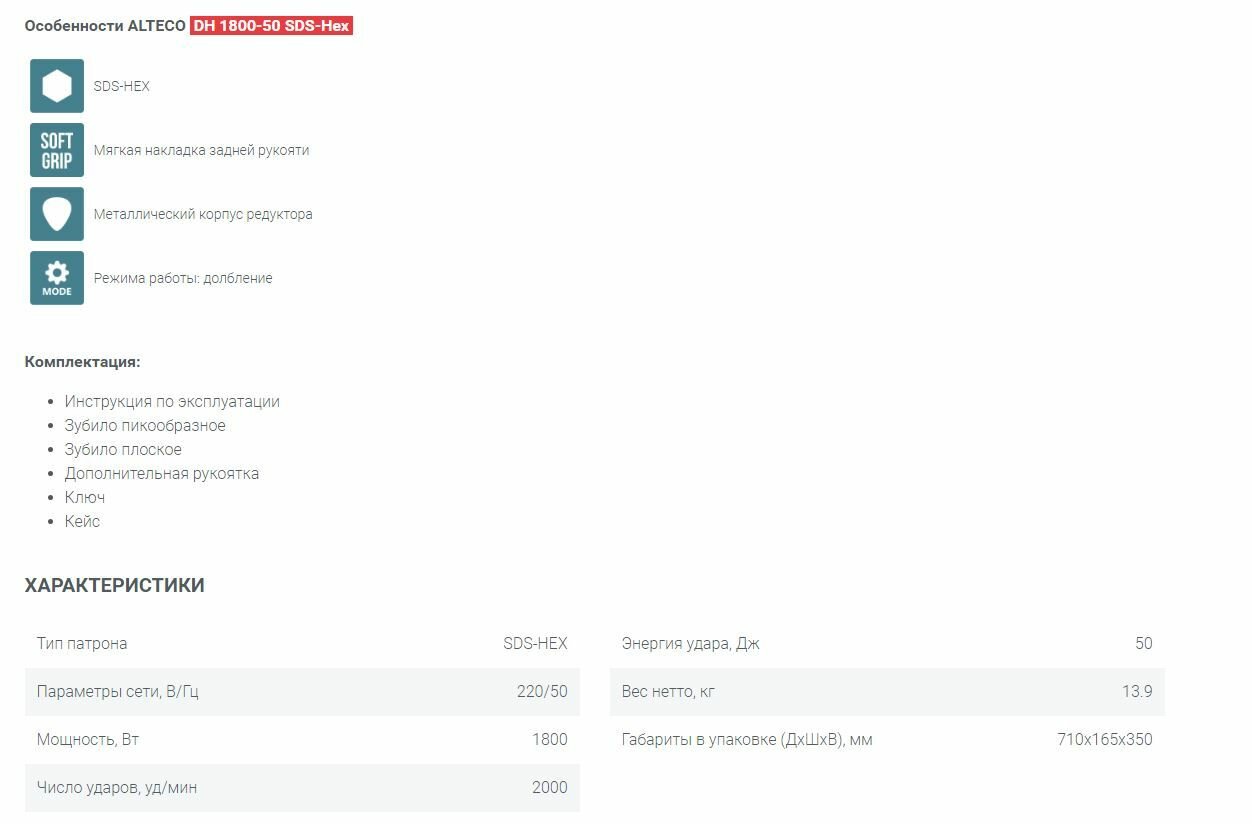Click the 'ХАРАКТЕРИСТИКИ' section heading
Viewport: 1252px width, 824px height.
point(115,586)
